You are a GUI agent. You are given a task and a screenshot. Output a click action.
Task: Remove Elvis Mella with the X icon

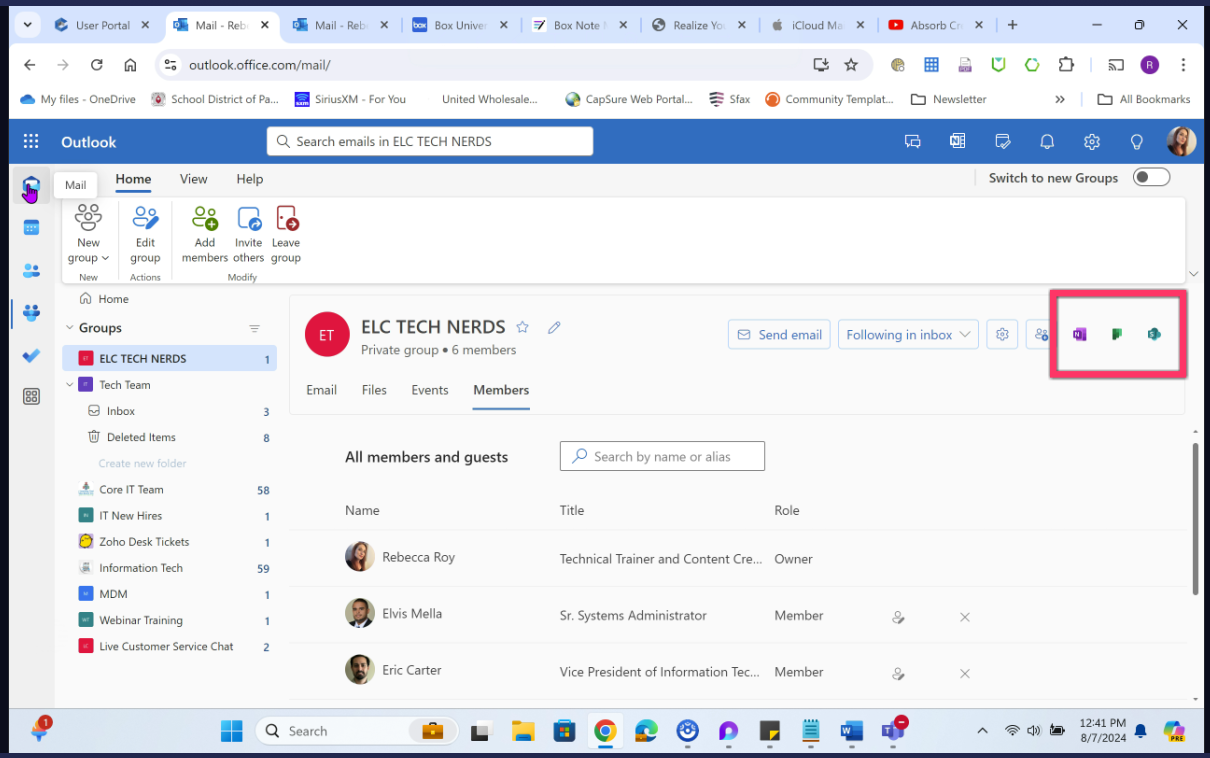pos(965,617)
